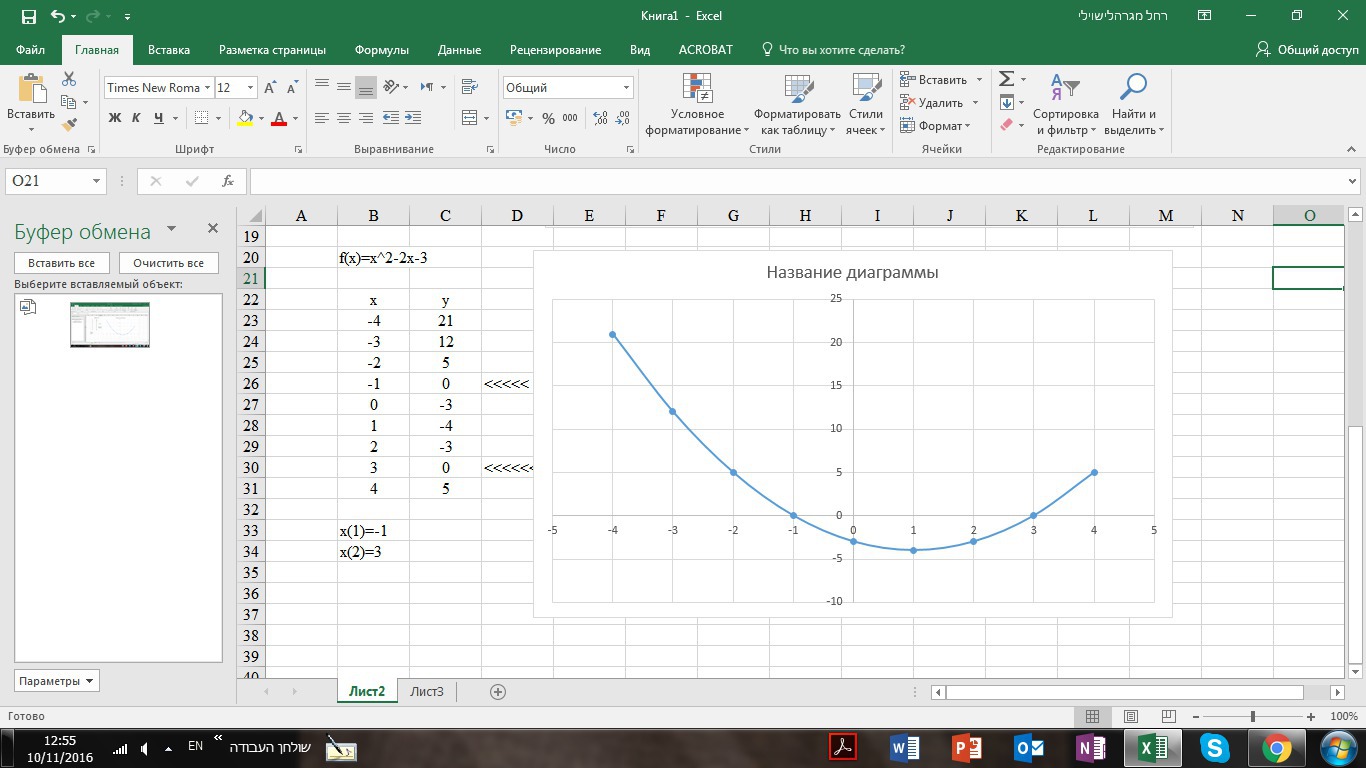Switch to Page Layout view in status bar

1130,717
